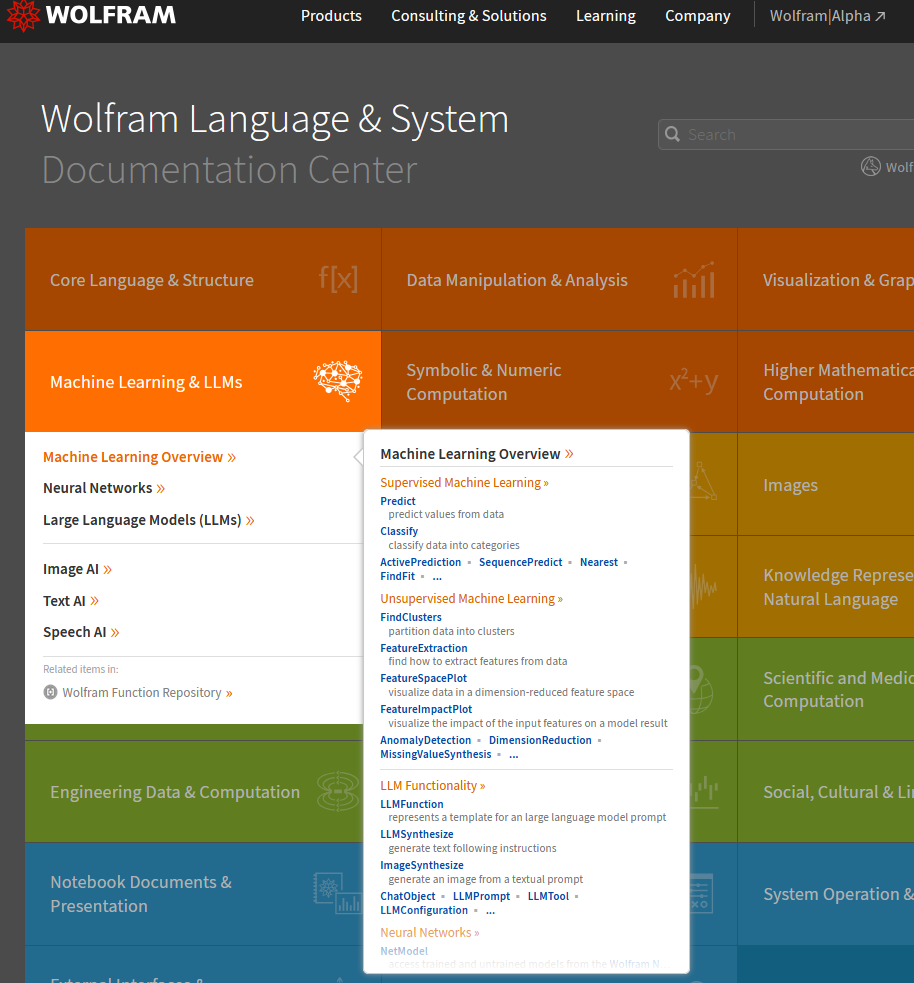
Task: Open Neural Networks in left list
Action: [104, 488]
